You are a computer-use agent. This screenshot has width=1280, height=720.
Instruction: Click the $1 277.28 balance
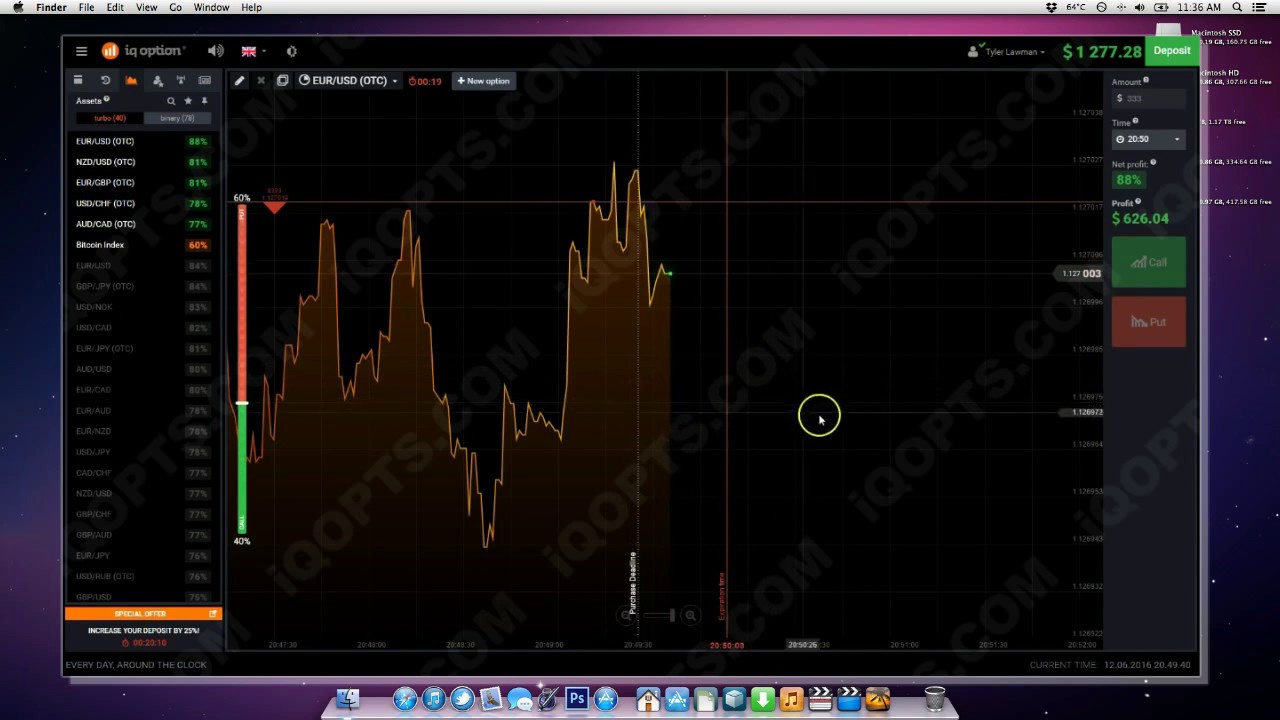(x=1101, y=52)
